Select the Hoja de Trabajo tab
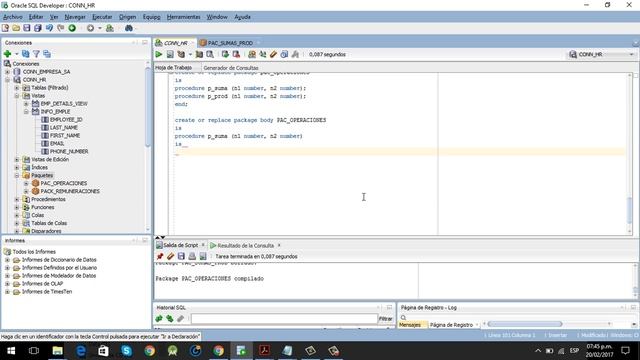The image size is (640, 360). point(173,68)
